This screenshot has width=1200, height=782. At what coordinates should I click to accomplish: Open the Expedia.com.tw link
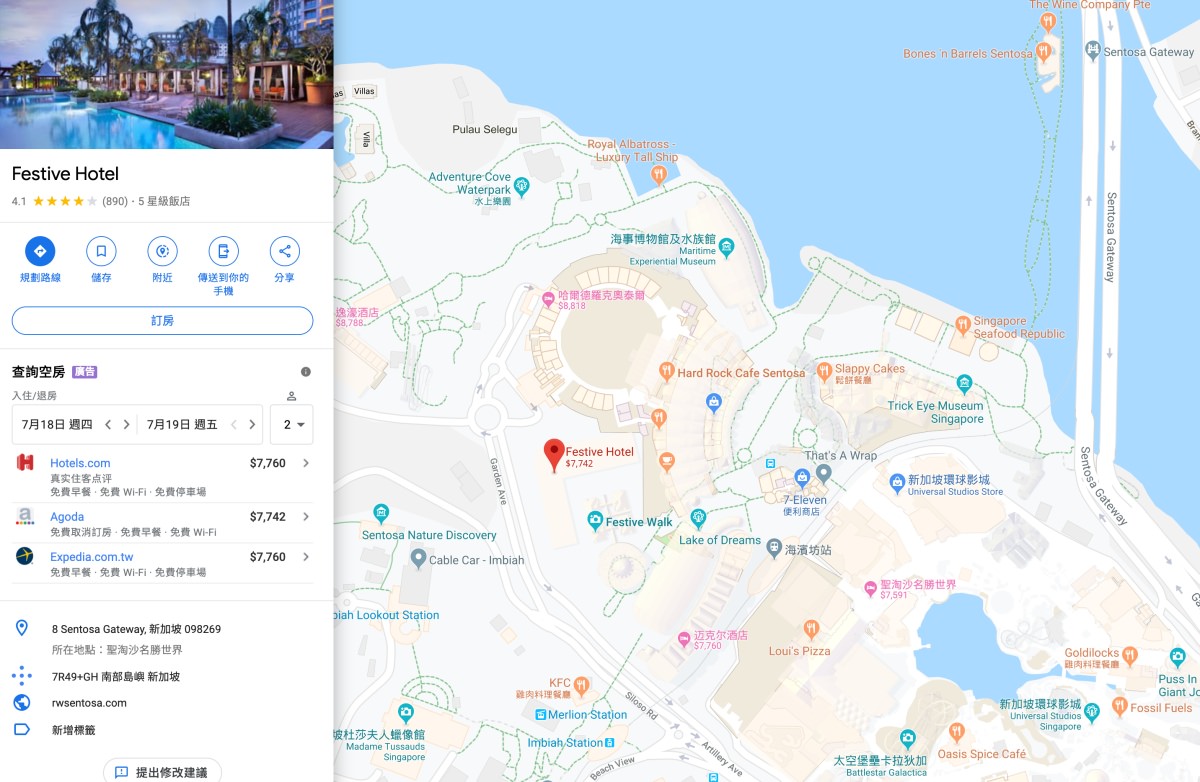(x=91, y=557)
